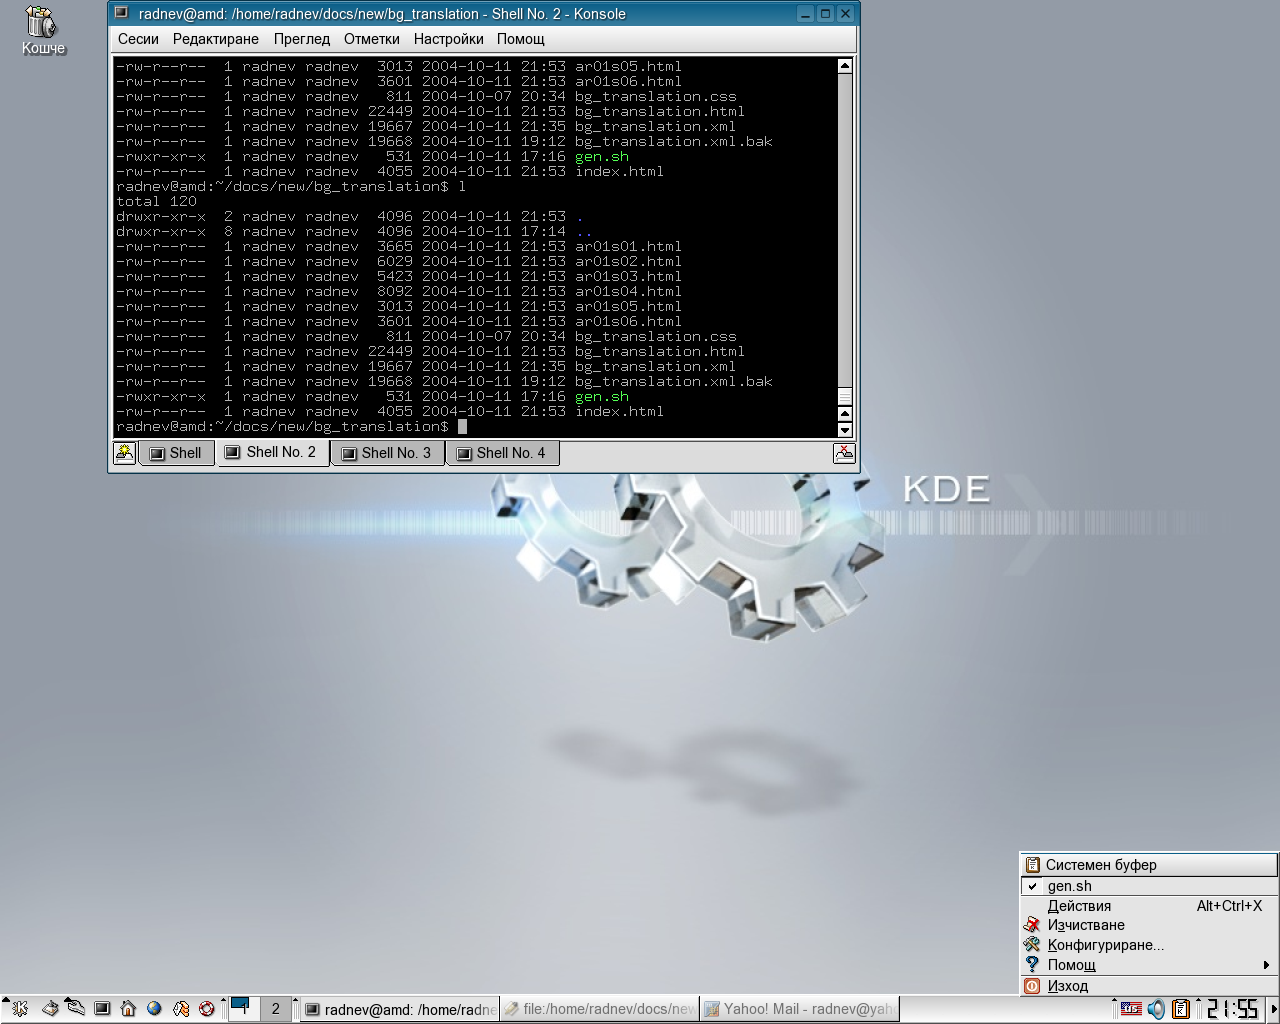Image resolution: width=1280 pixels, height=1024 pixels.
Task: Click the terminal scrollbar up arrow
Action: point(844,66)
